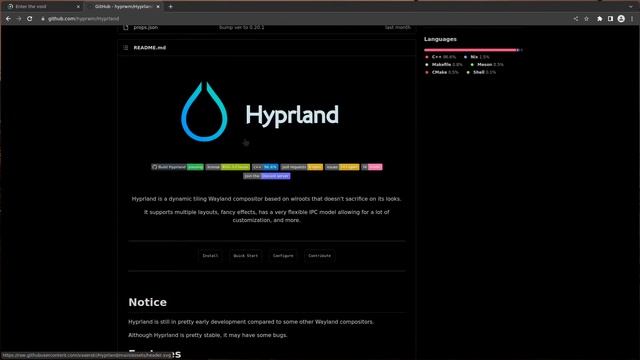Click the README.md header label
This screenshot has width=640, height=360.
point(150,48)
